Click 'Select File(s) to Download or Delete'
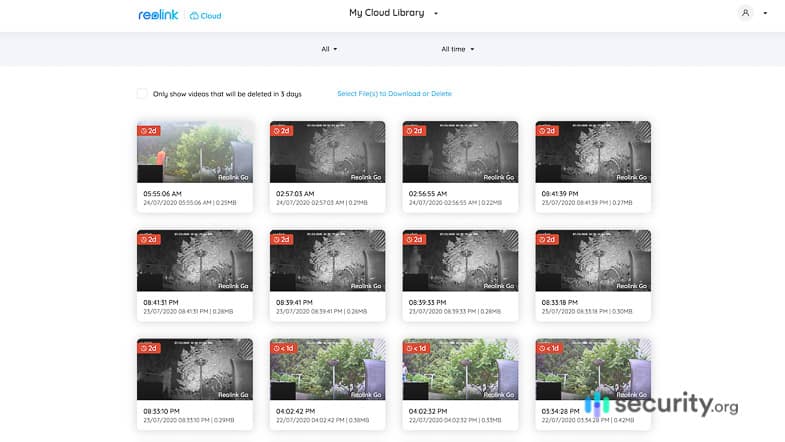The width and height of the screenshot is (785, 442). click(x=394, y=94)
